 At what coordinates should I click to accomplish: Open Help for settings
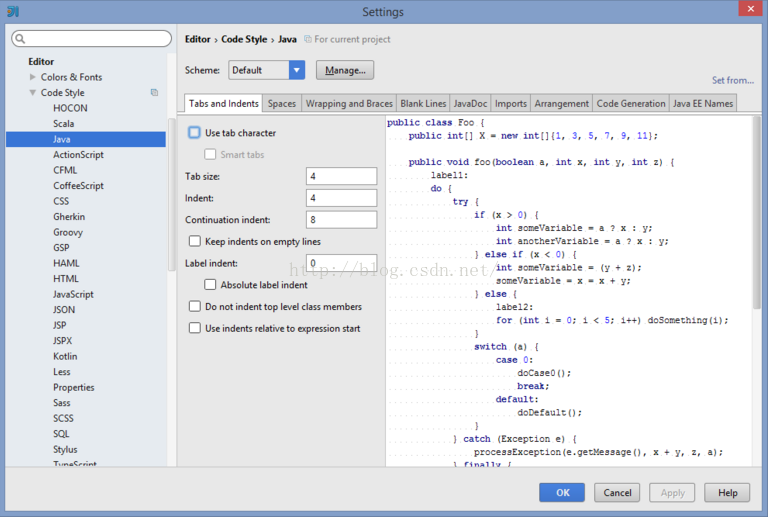727,492
